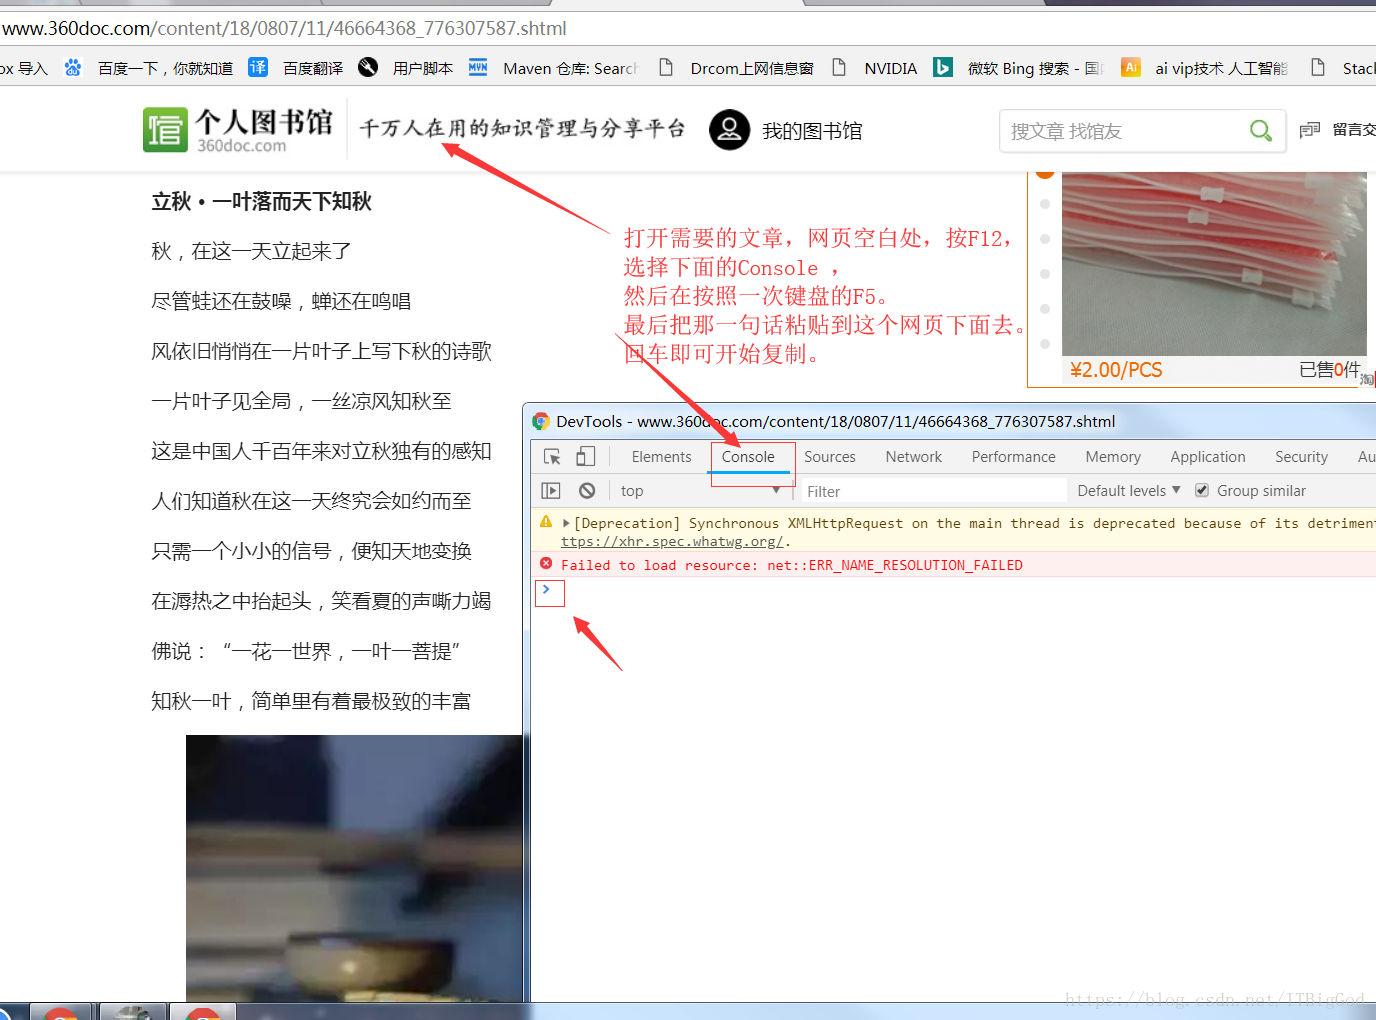Click the warning triangle icon in console
This screenshot has width=1376, height=1020.
coord(546,522)
